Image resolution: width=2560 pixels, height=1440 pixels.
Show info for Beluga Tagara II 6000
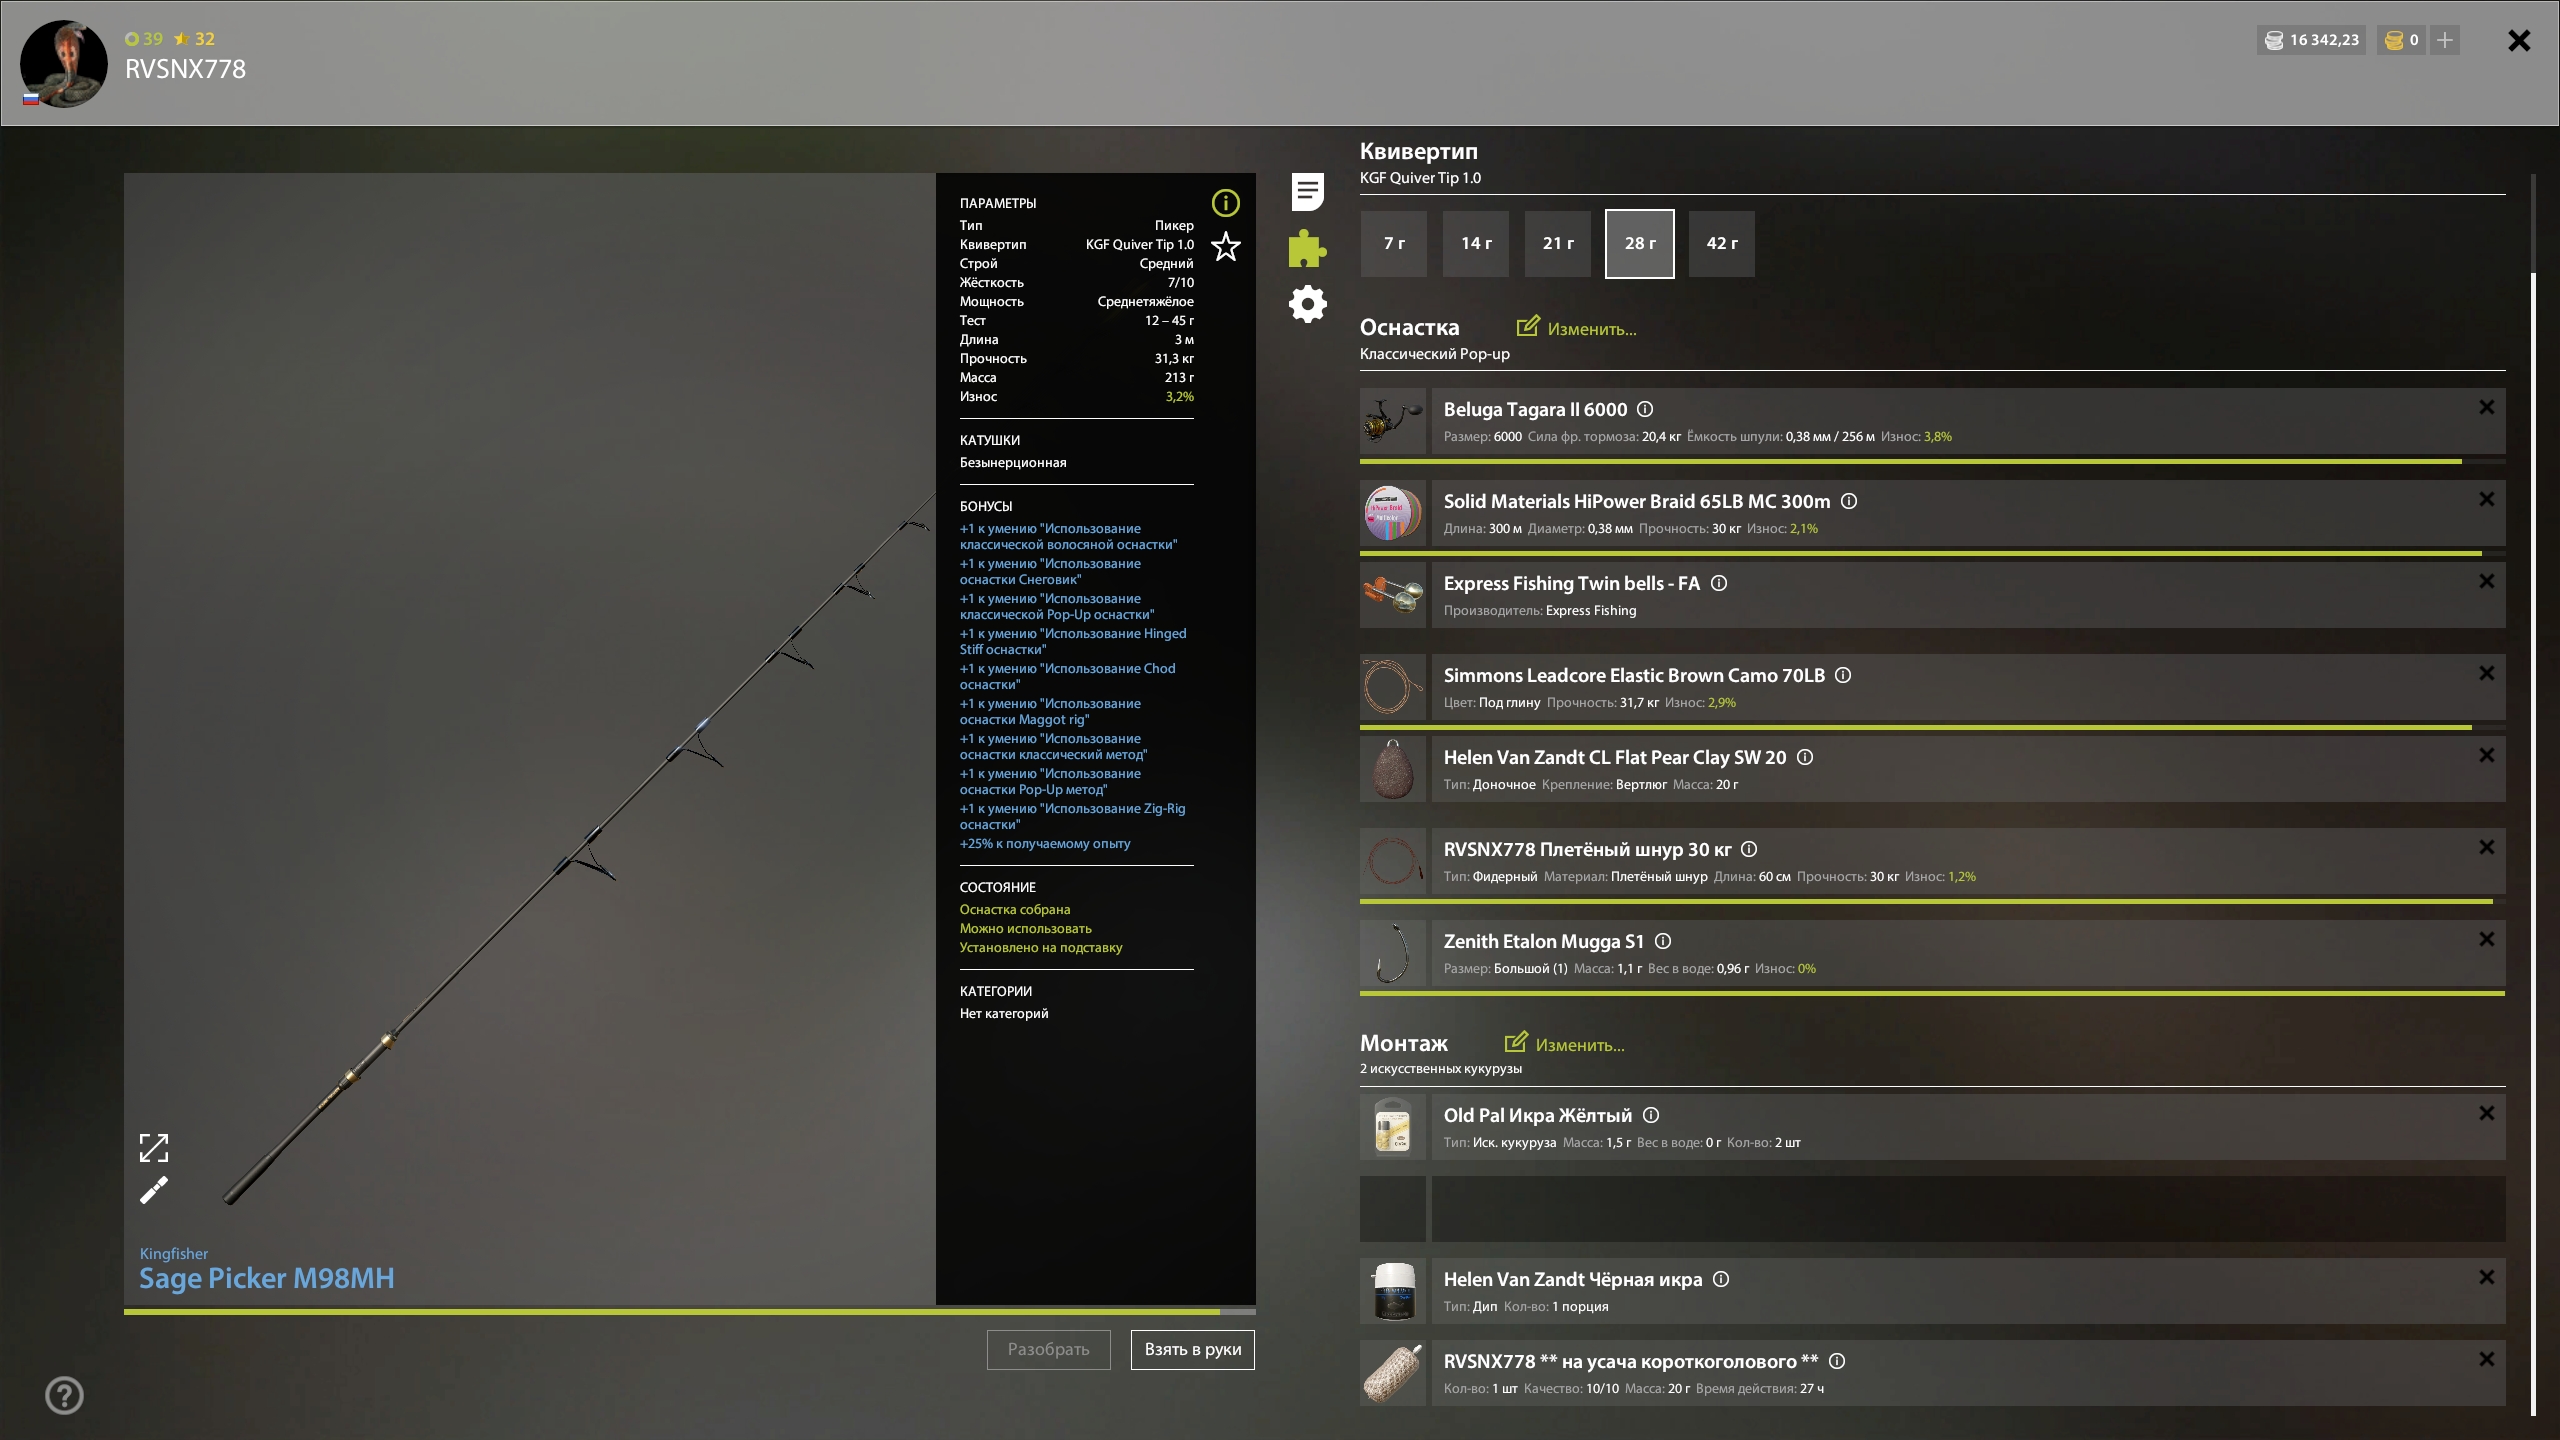click(1645, 409)
